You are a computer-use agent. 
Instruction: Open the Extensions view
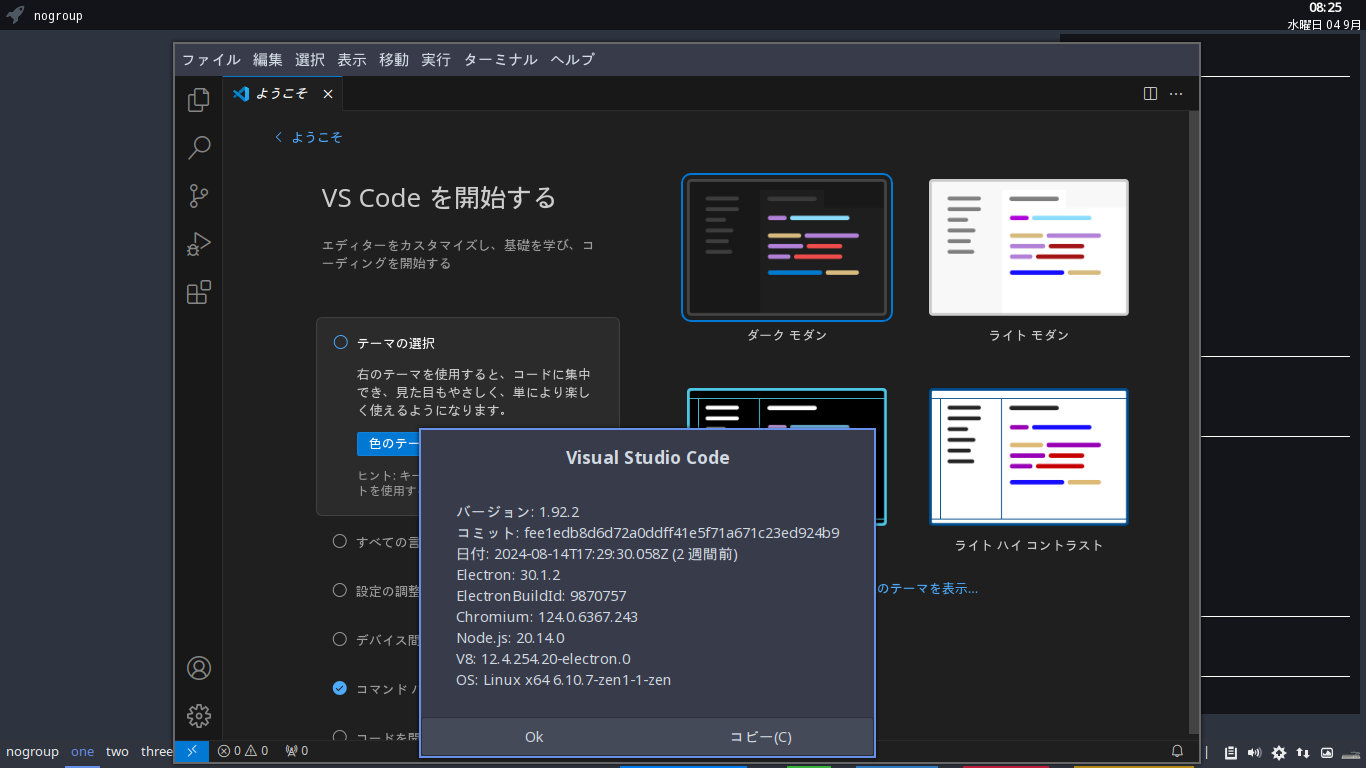(x=199, y=292)
